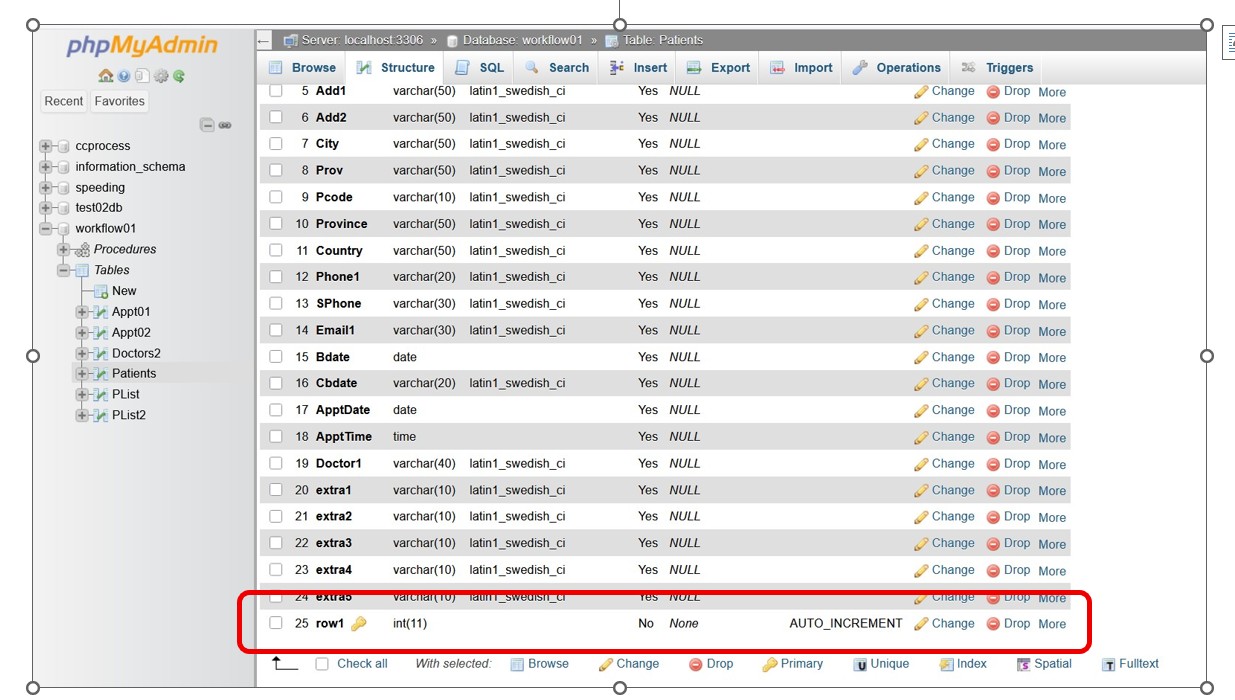Click the pencil Change icon for Bdate
The width and height of the screenshot is (1235, 700).
click(921, 357)
